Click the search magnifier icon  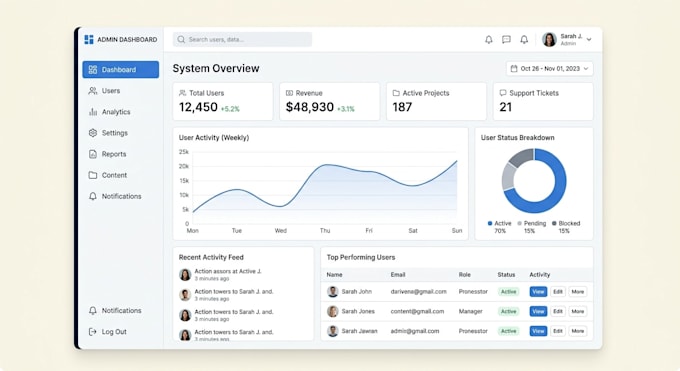point(181,39)
